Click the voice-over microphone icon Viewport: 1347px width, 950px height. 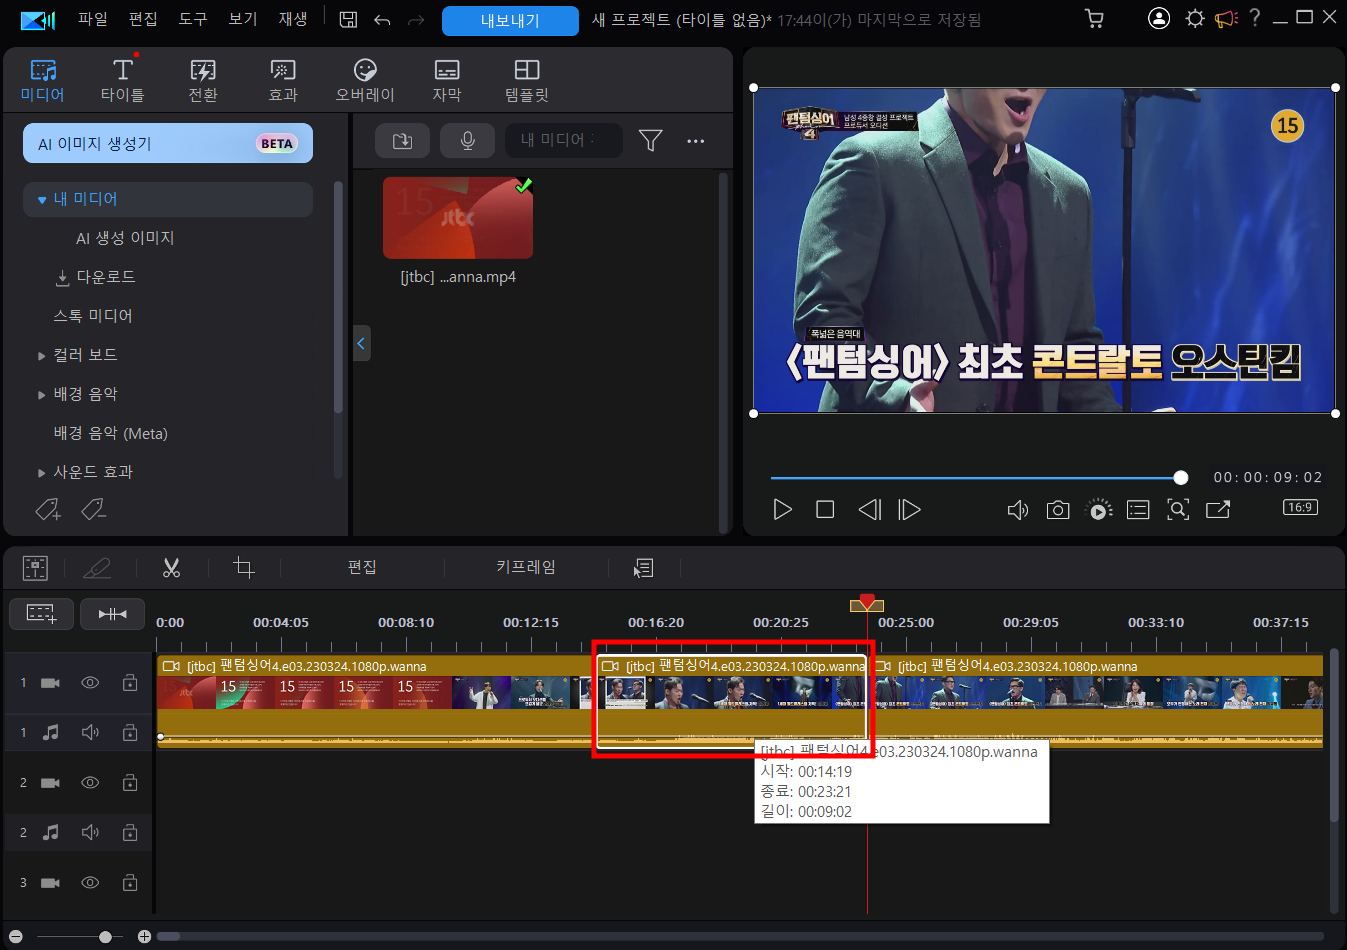467,141
